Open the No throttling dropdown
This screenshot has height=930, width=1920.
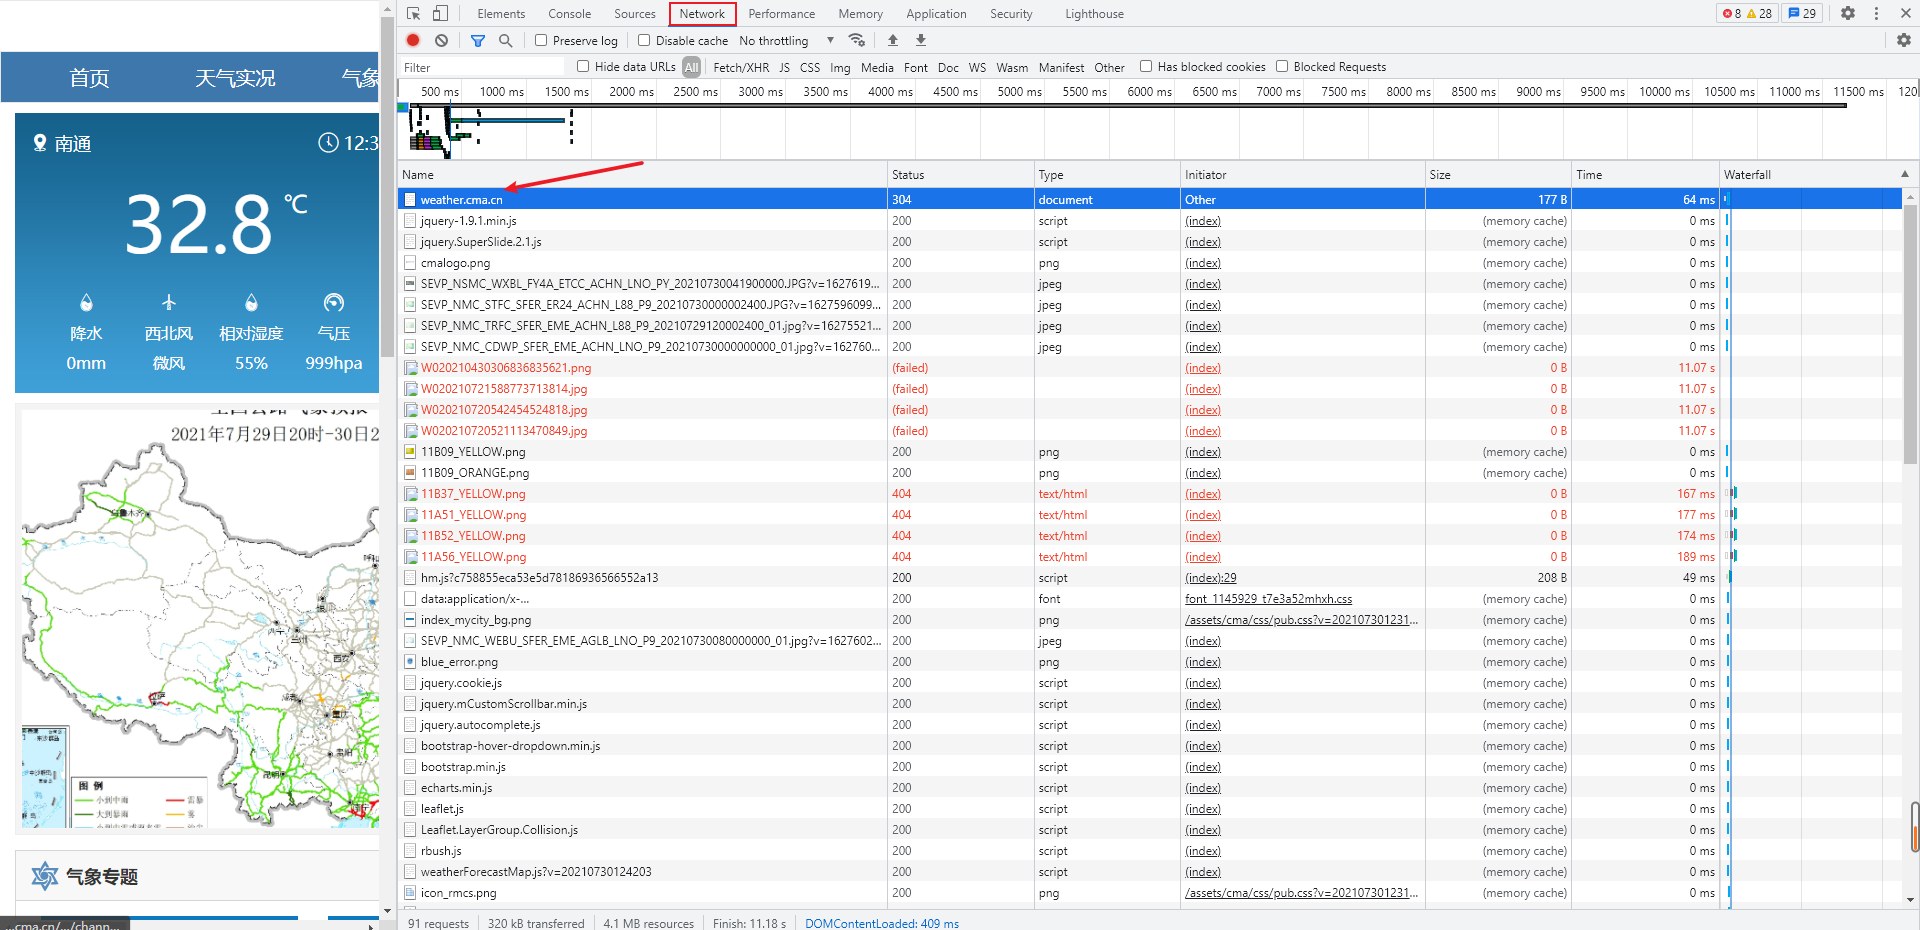(786, 41)
